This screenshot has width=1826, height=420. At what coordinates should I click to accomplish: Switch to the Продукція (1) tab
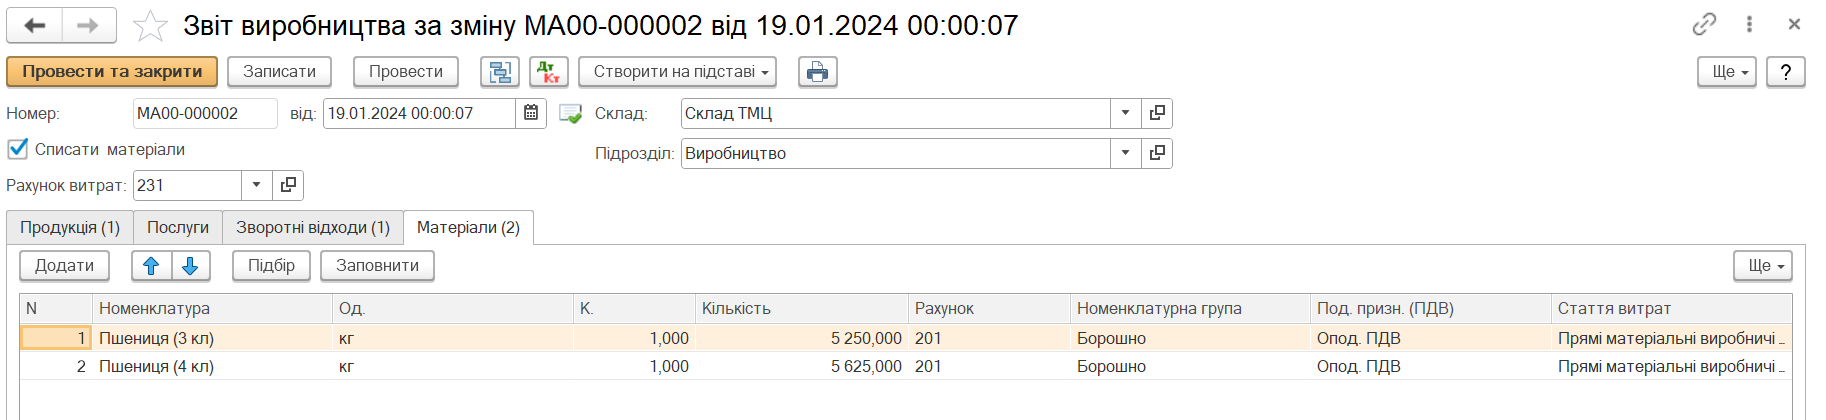(70, 228)
